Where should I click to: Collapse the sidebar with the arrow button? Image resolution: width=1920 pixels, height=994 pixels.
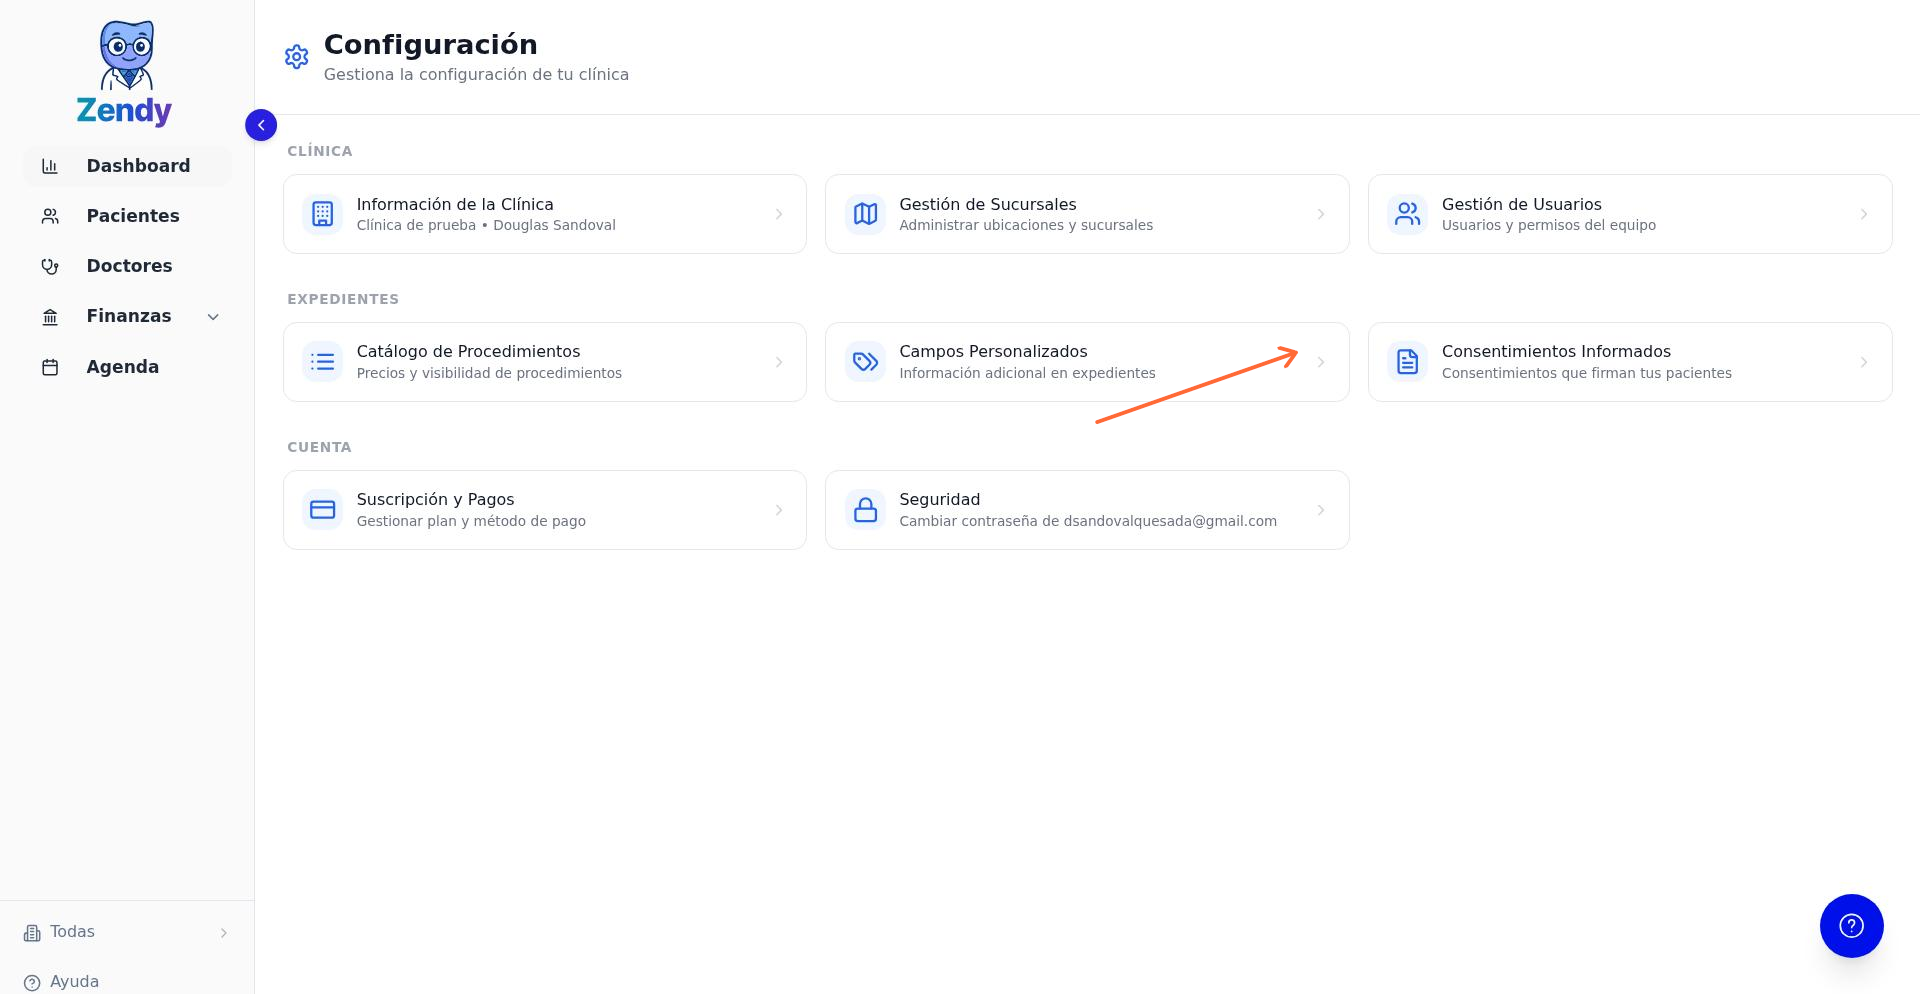[x=261, y=125]
